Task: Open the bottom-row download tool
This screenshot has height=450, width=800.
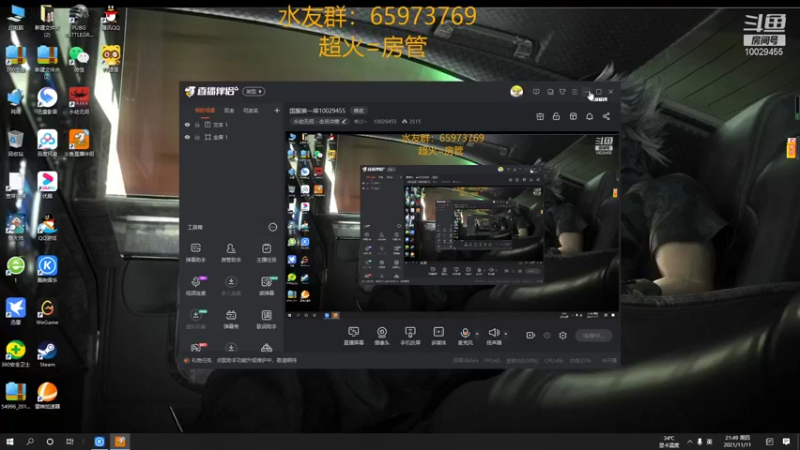Action: point(231,348)
